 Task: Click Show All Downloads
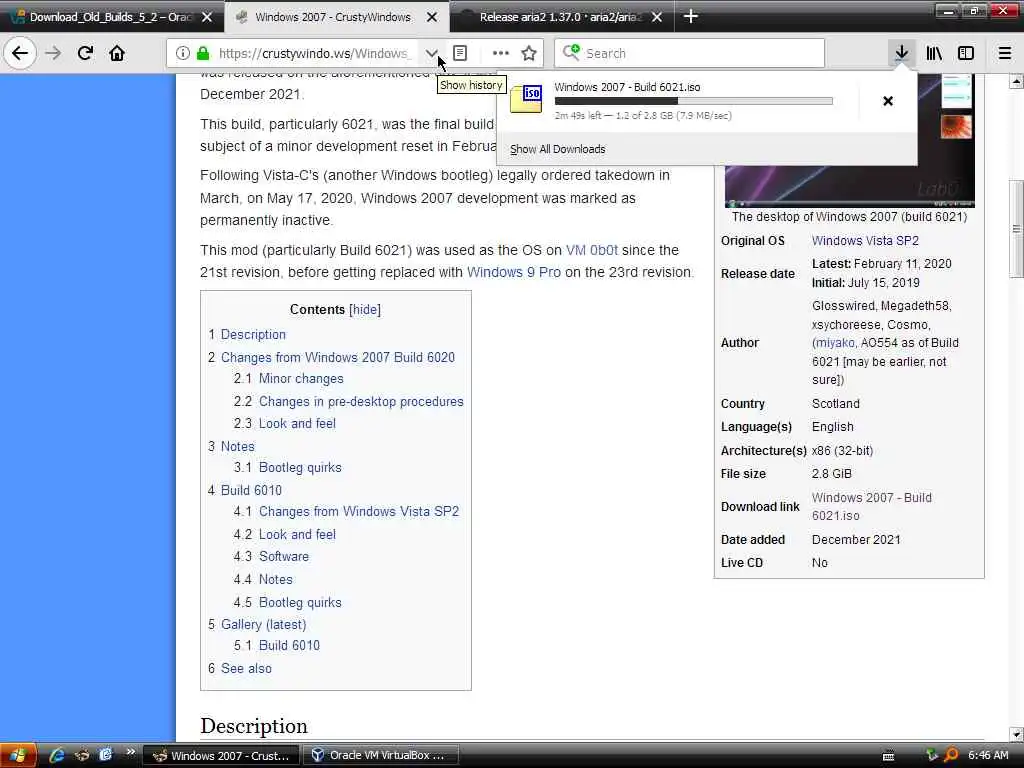pos(557,149)
